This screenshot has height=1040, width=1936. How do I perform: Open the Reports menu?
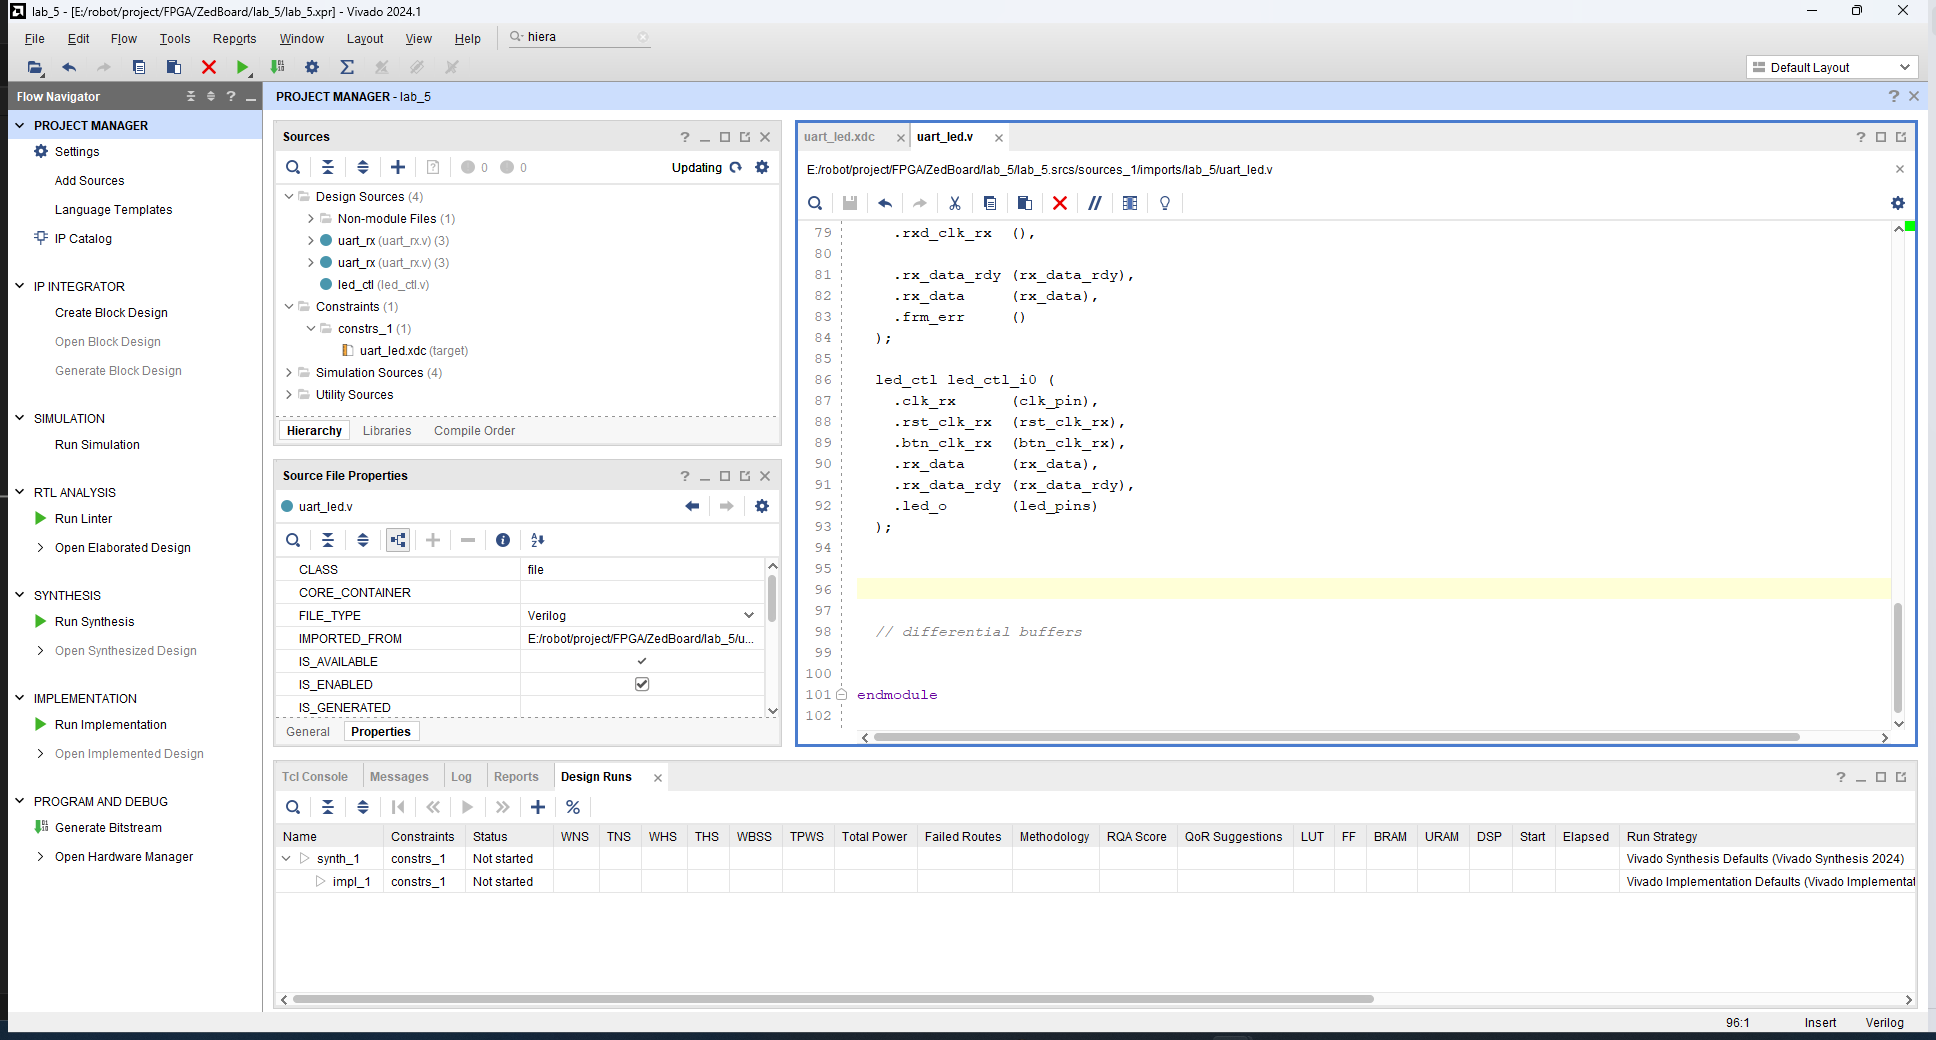click(x=234, y=39)
